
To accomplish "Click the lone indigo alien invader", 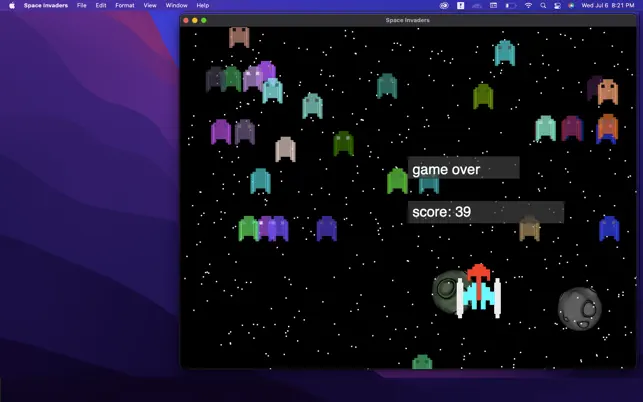I will [x=327, y=228].
